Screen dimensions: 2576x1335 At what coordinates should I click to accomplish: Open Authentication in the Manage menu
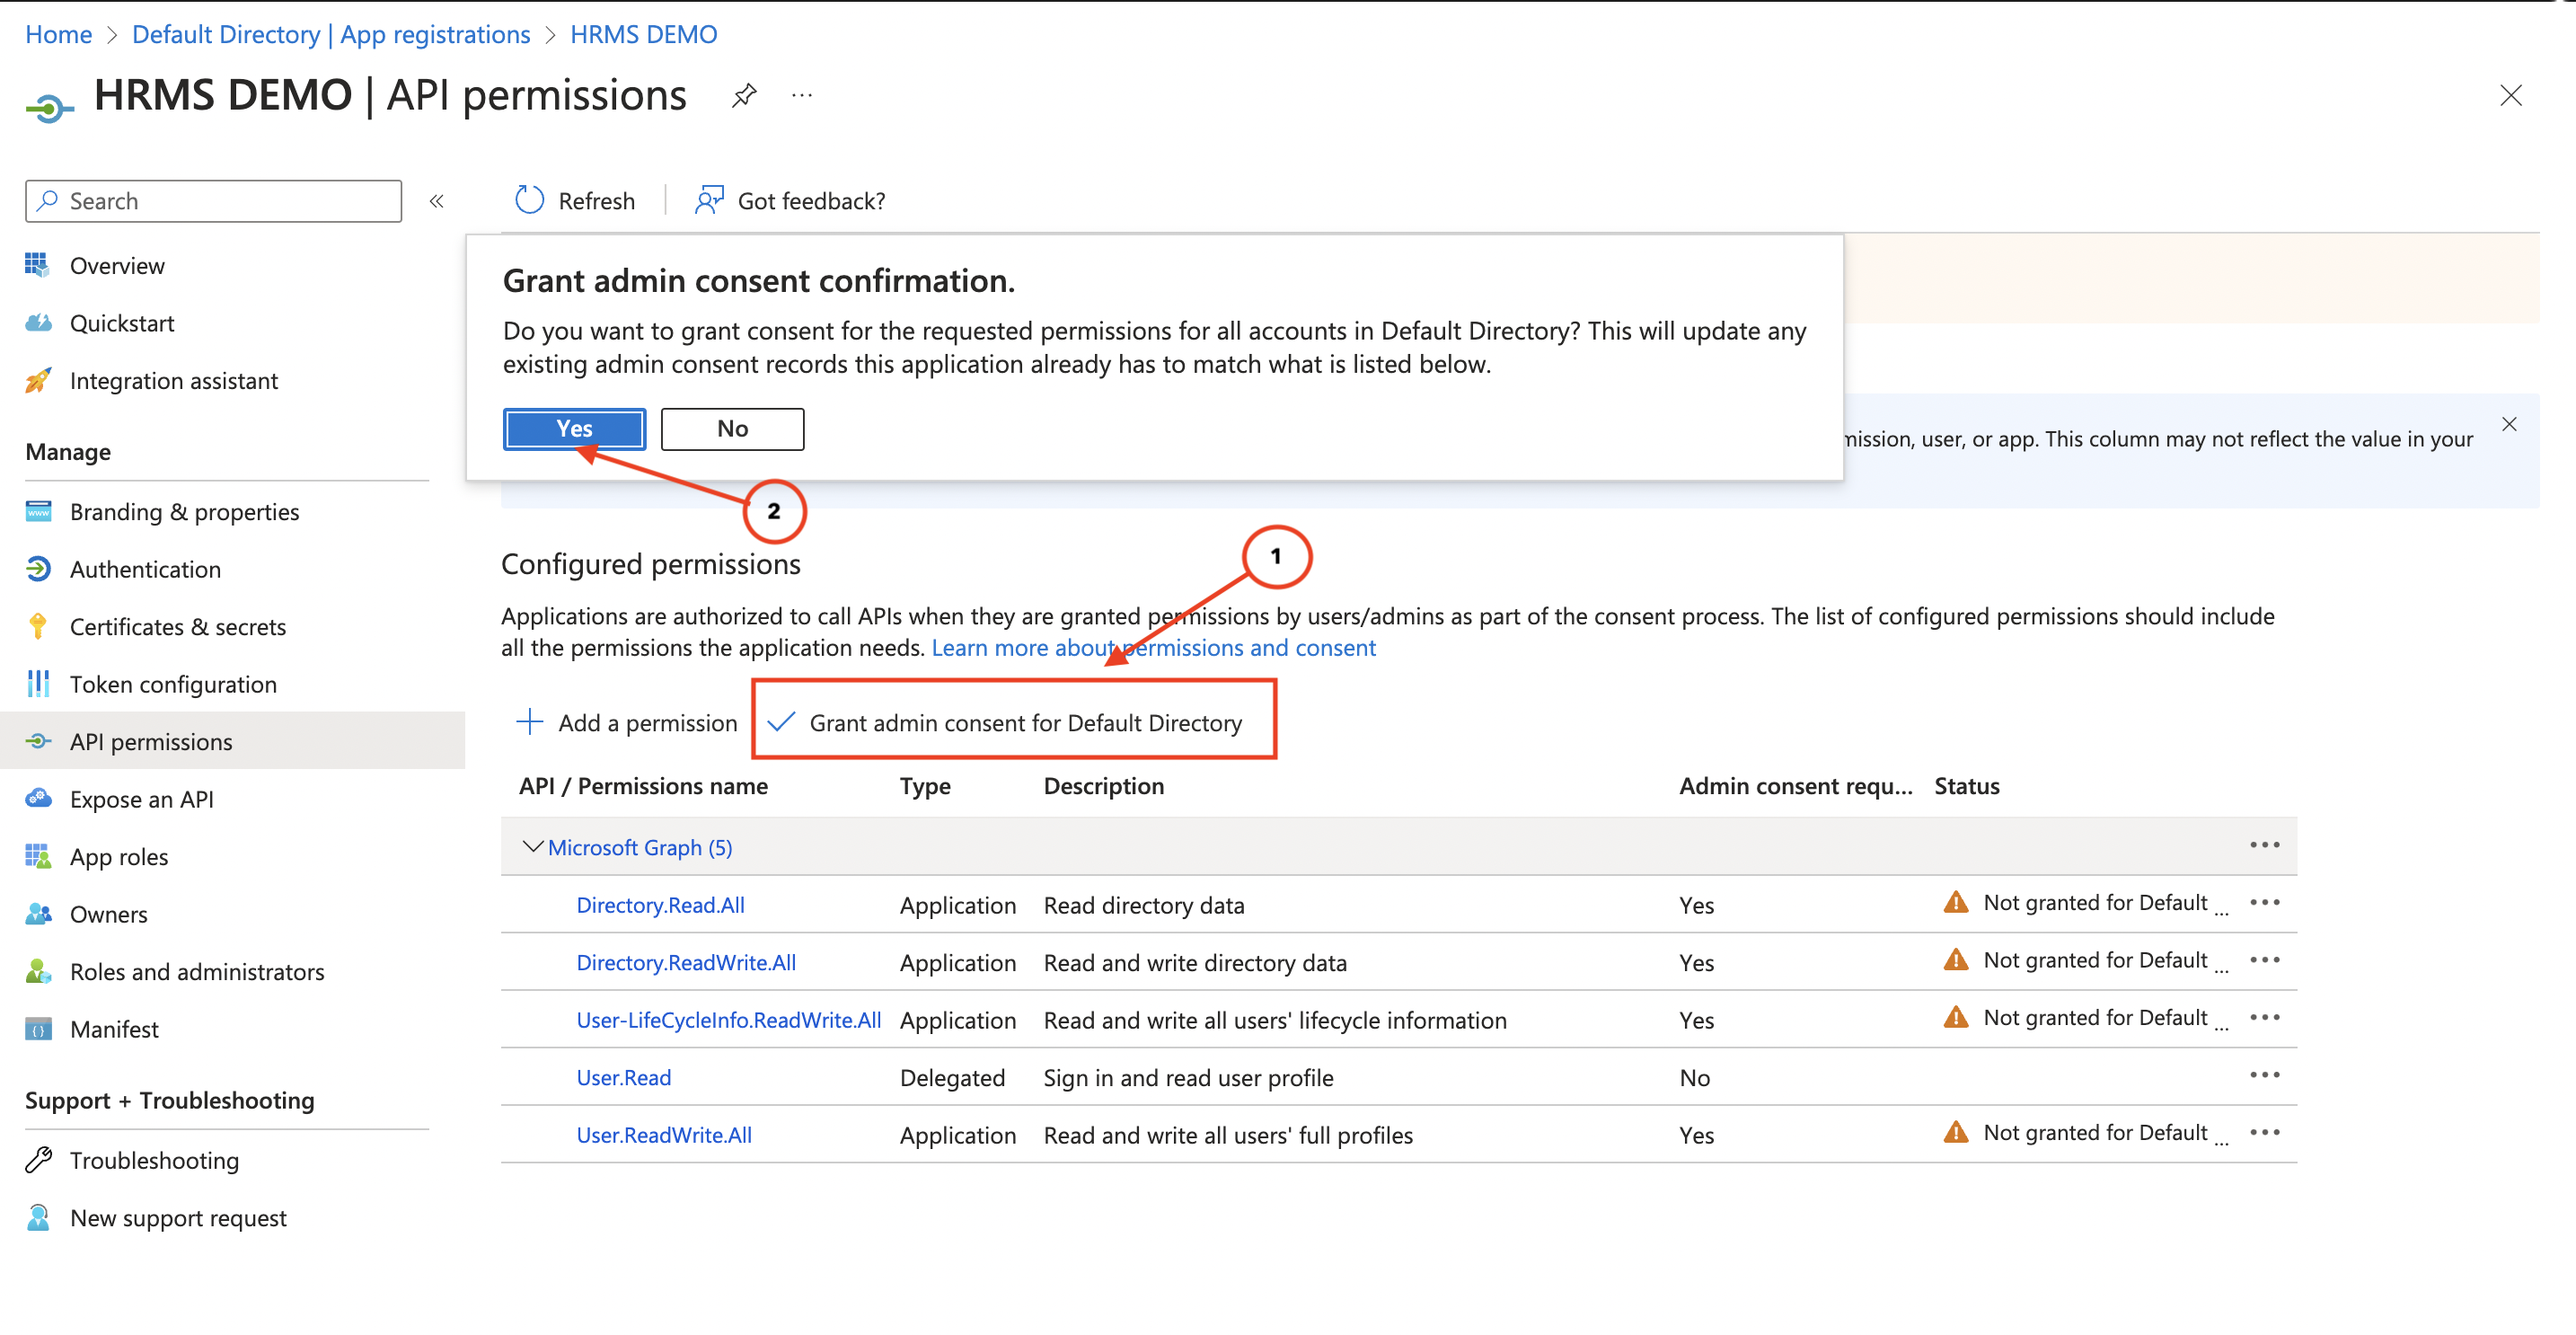[x=145, y=569]
